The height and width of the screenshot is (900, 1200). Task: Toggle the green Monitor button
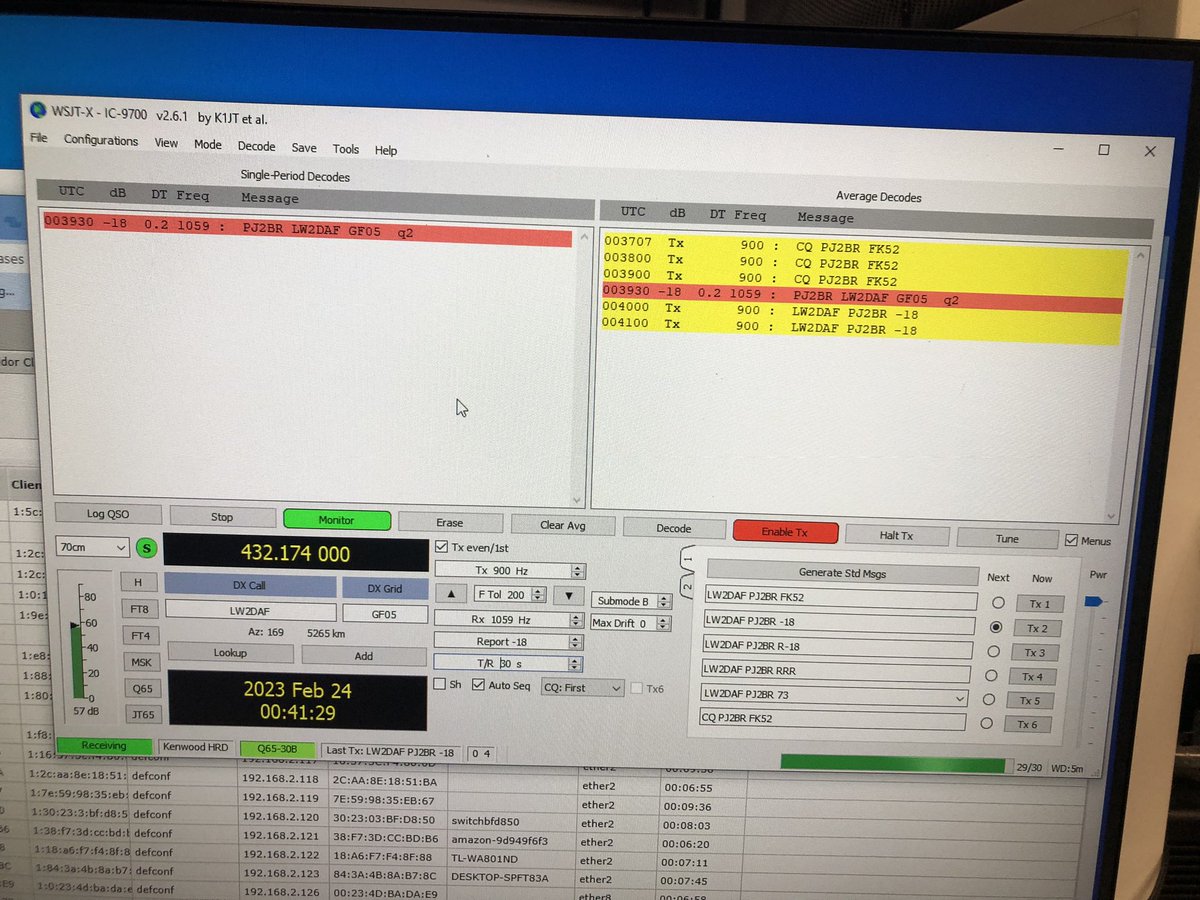336,520
